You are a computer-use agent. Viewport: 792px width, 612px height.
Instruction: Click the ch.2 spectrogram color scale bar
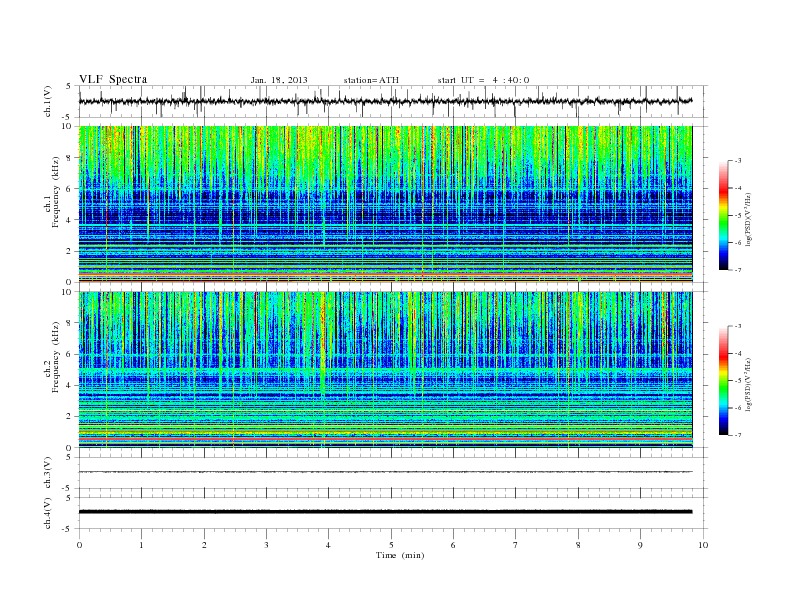coord(724,381)
